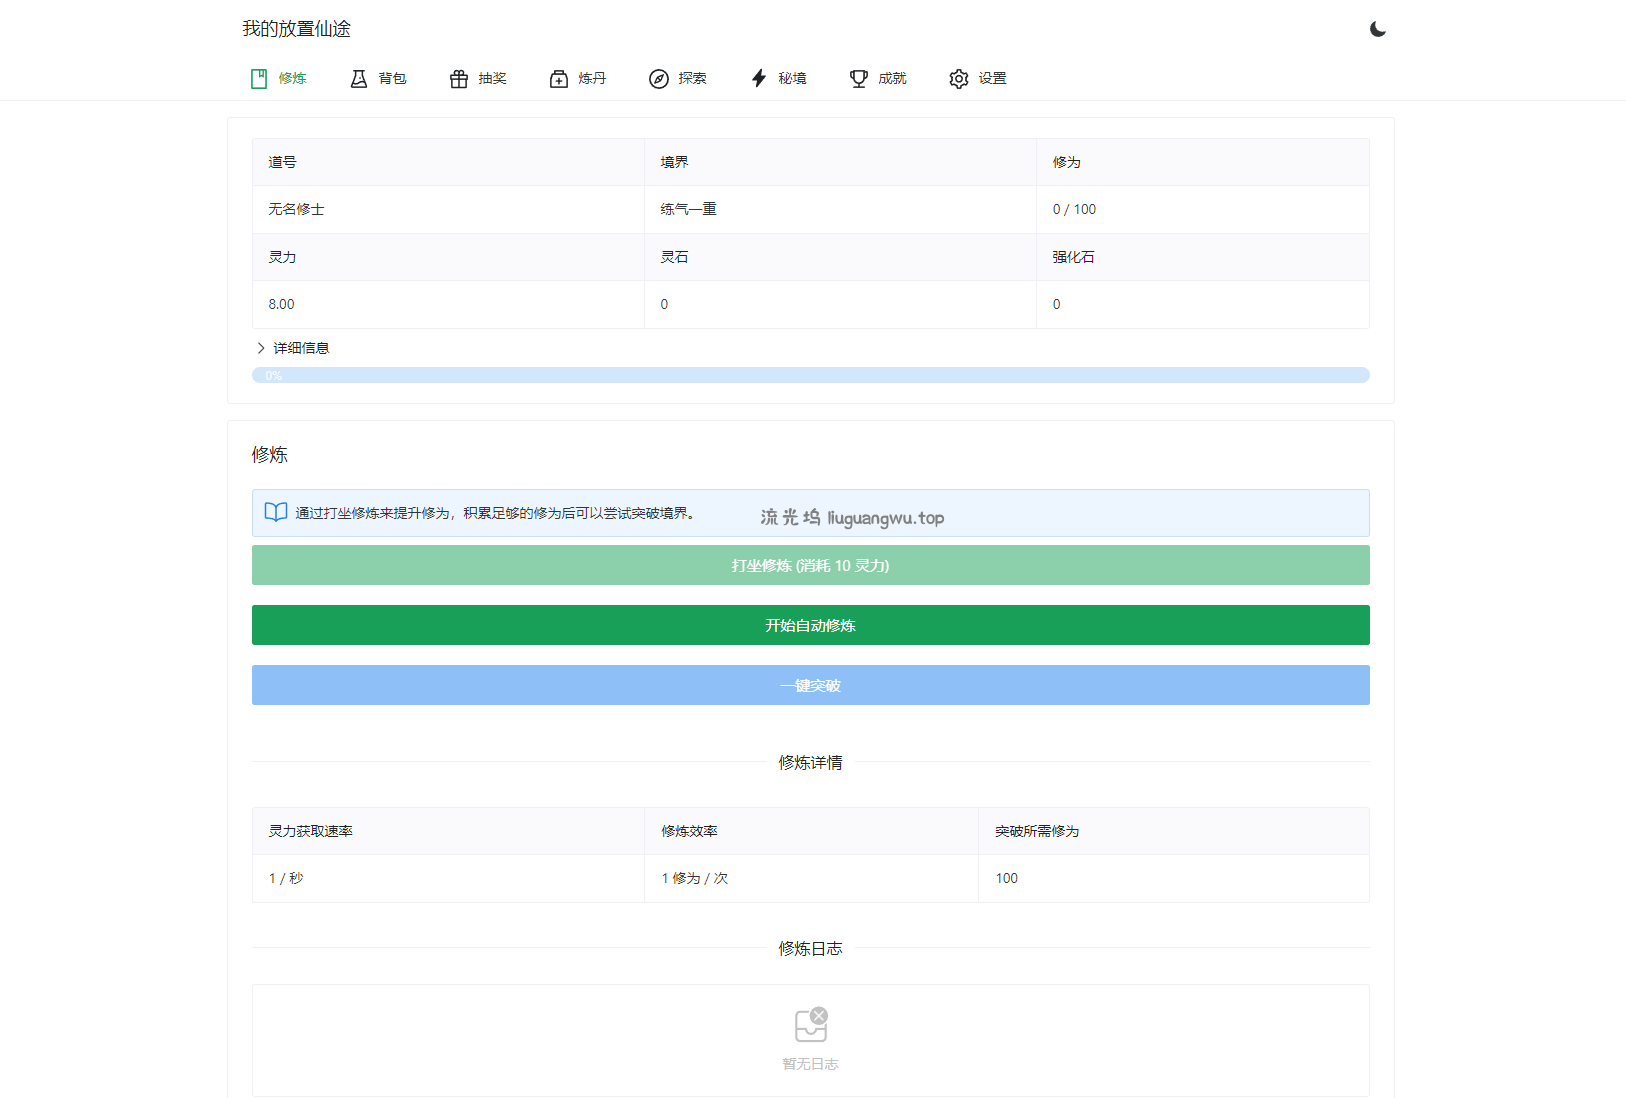Activate one-click breakthrough 一键突破
Image resolution: width=1626 pixels, height=1098 pixels.
[x=810, y=685]
